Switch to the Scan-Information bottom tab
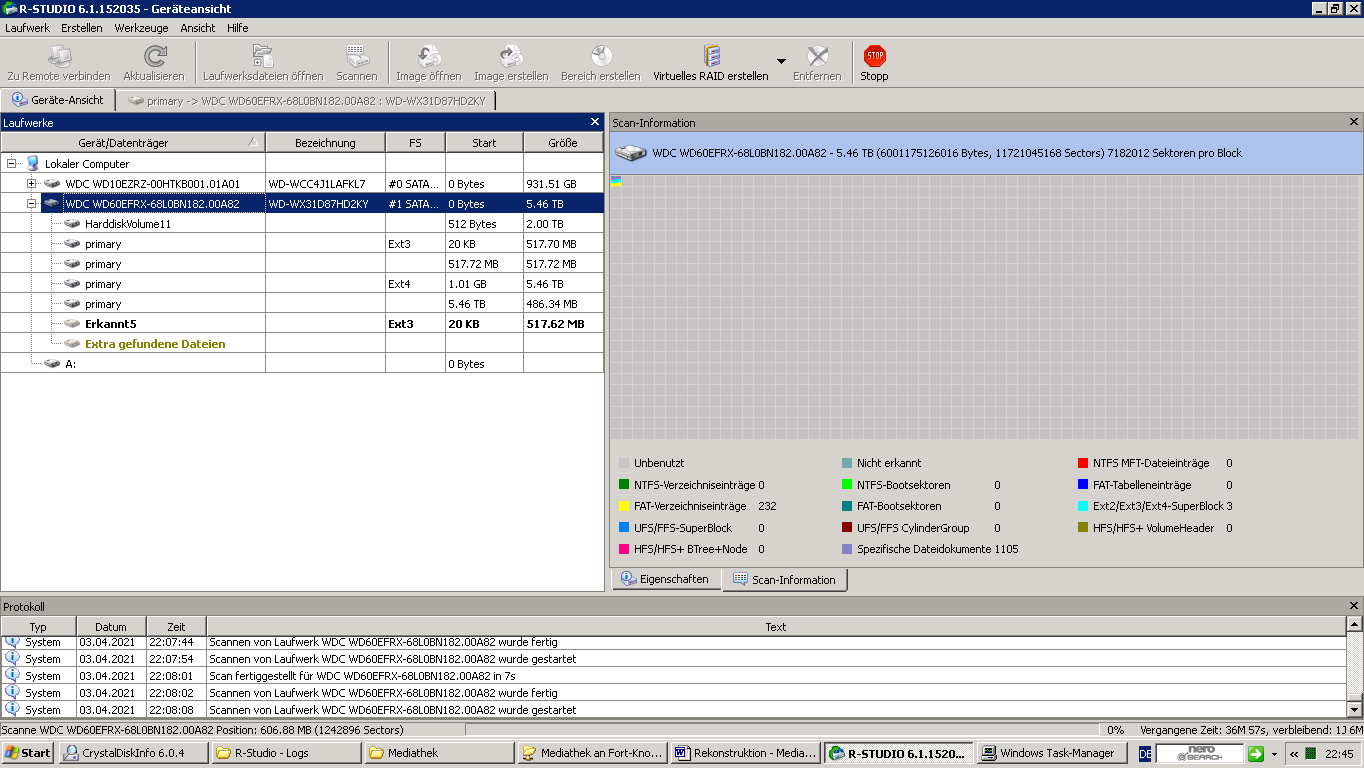1364x768 pixels. pyautogui.click(x=785, y=580)
